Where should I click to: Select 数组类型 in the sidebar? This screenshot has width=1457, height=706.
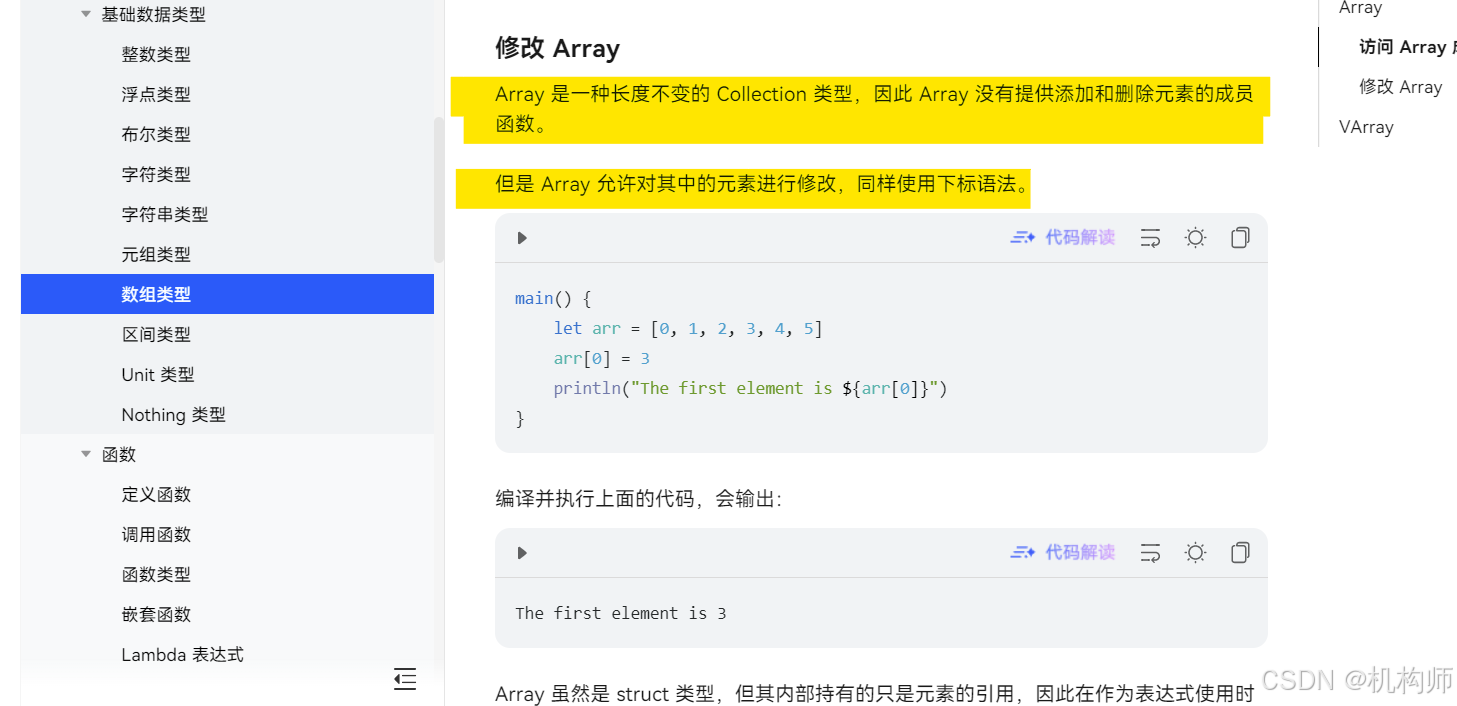pos(156,294)
